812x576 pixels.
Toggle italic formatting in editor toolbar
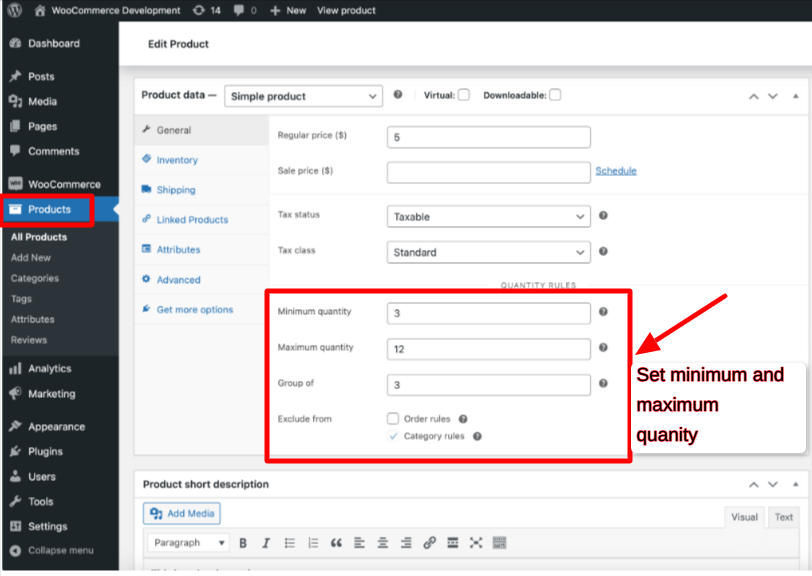tap(266, 543)
